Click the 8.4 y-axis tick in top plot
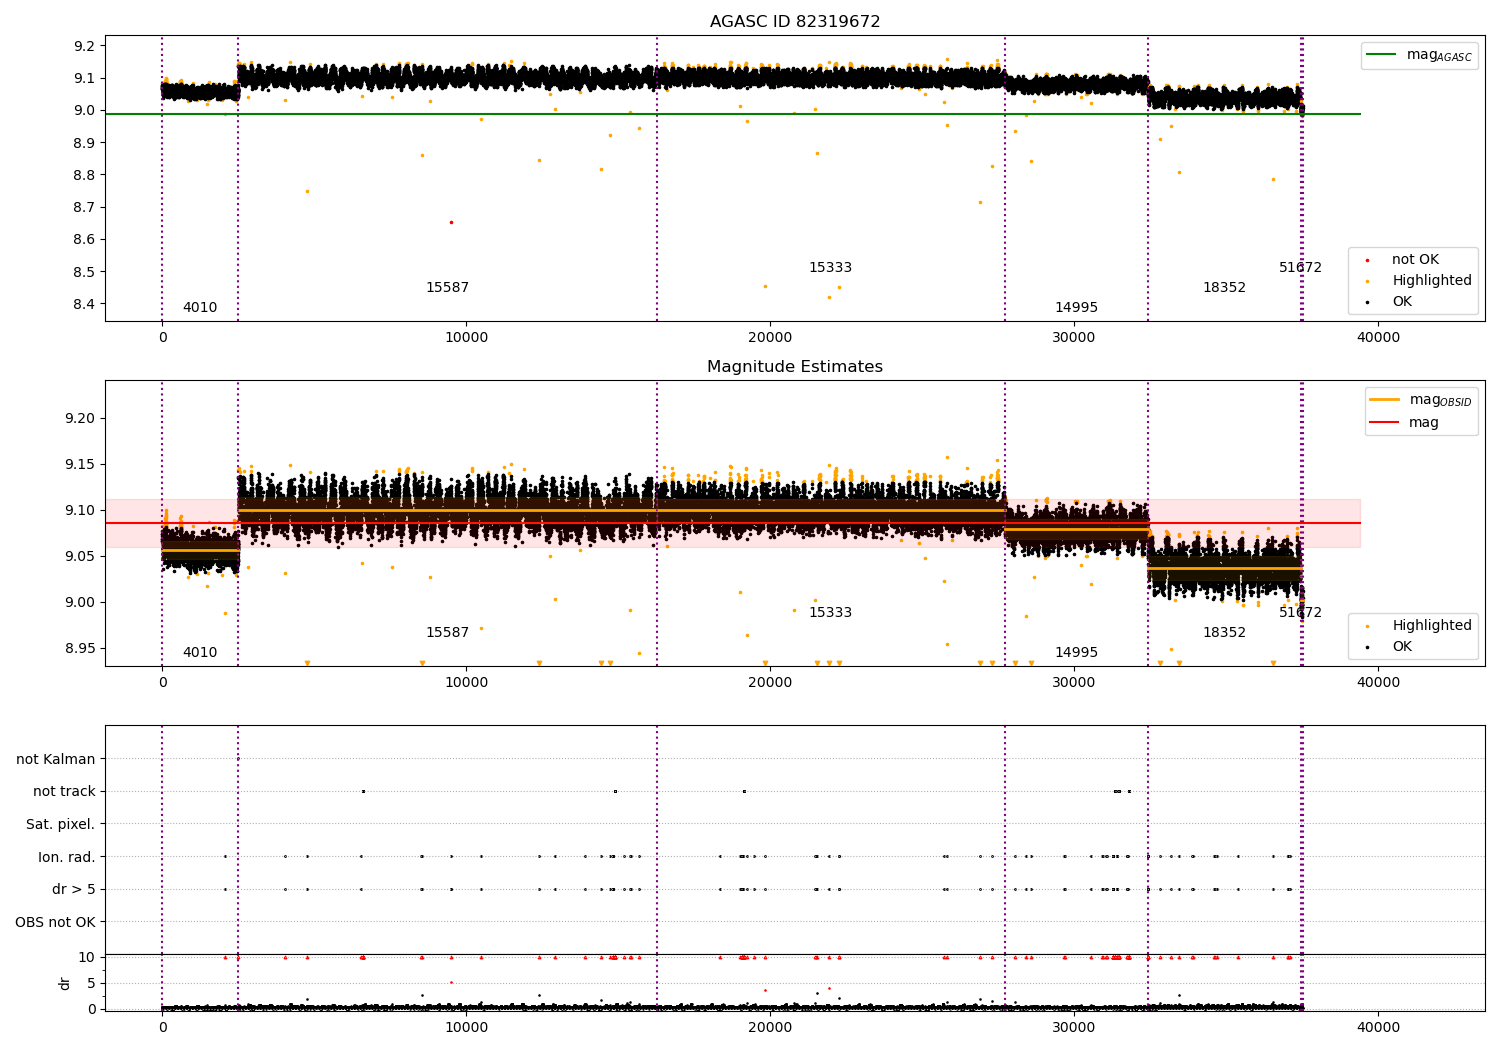This screenshot has height=1050, width=1500. click(84, 304)
